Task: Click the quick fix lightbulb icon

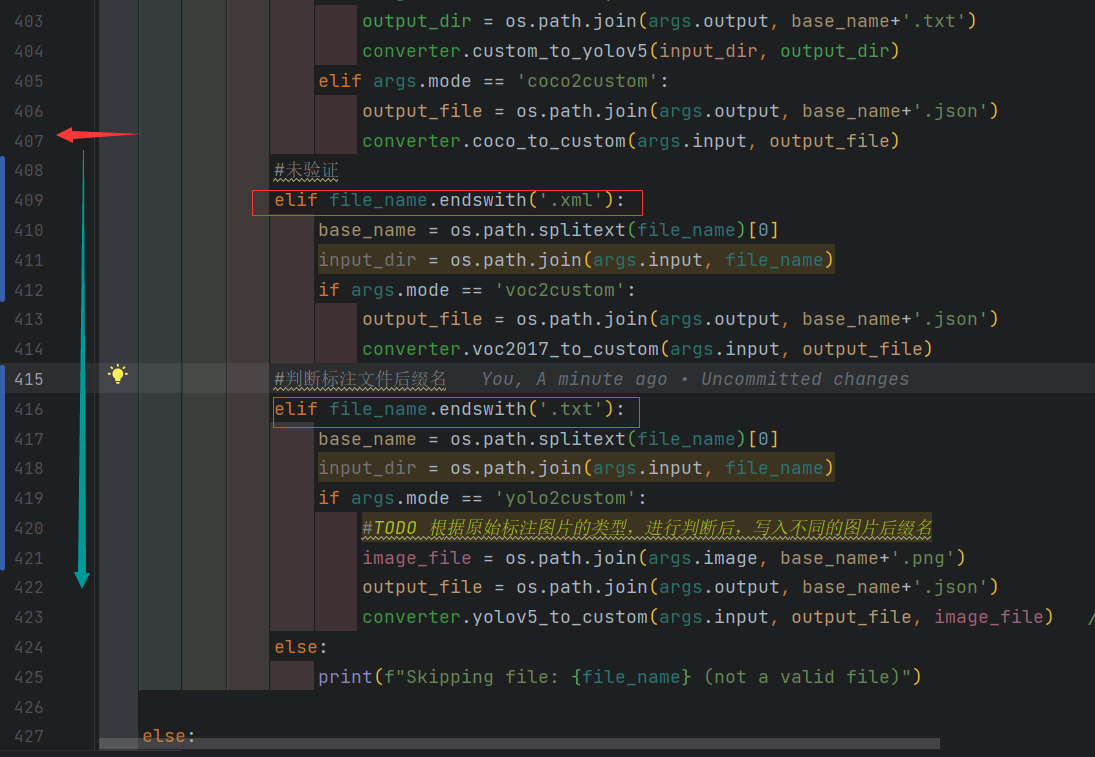Action: pyautogui.click(x=118, y=374)
